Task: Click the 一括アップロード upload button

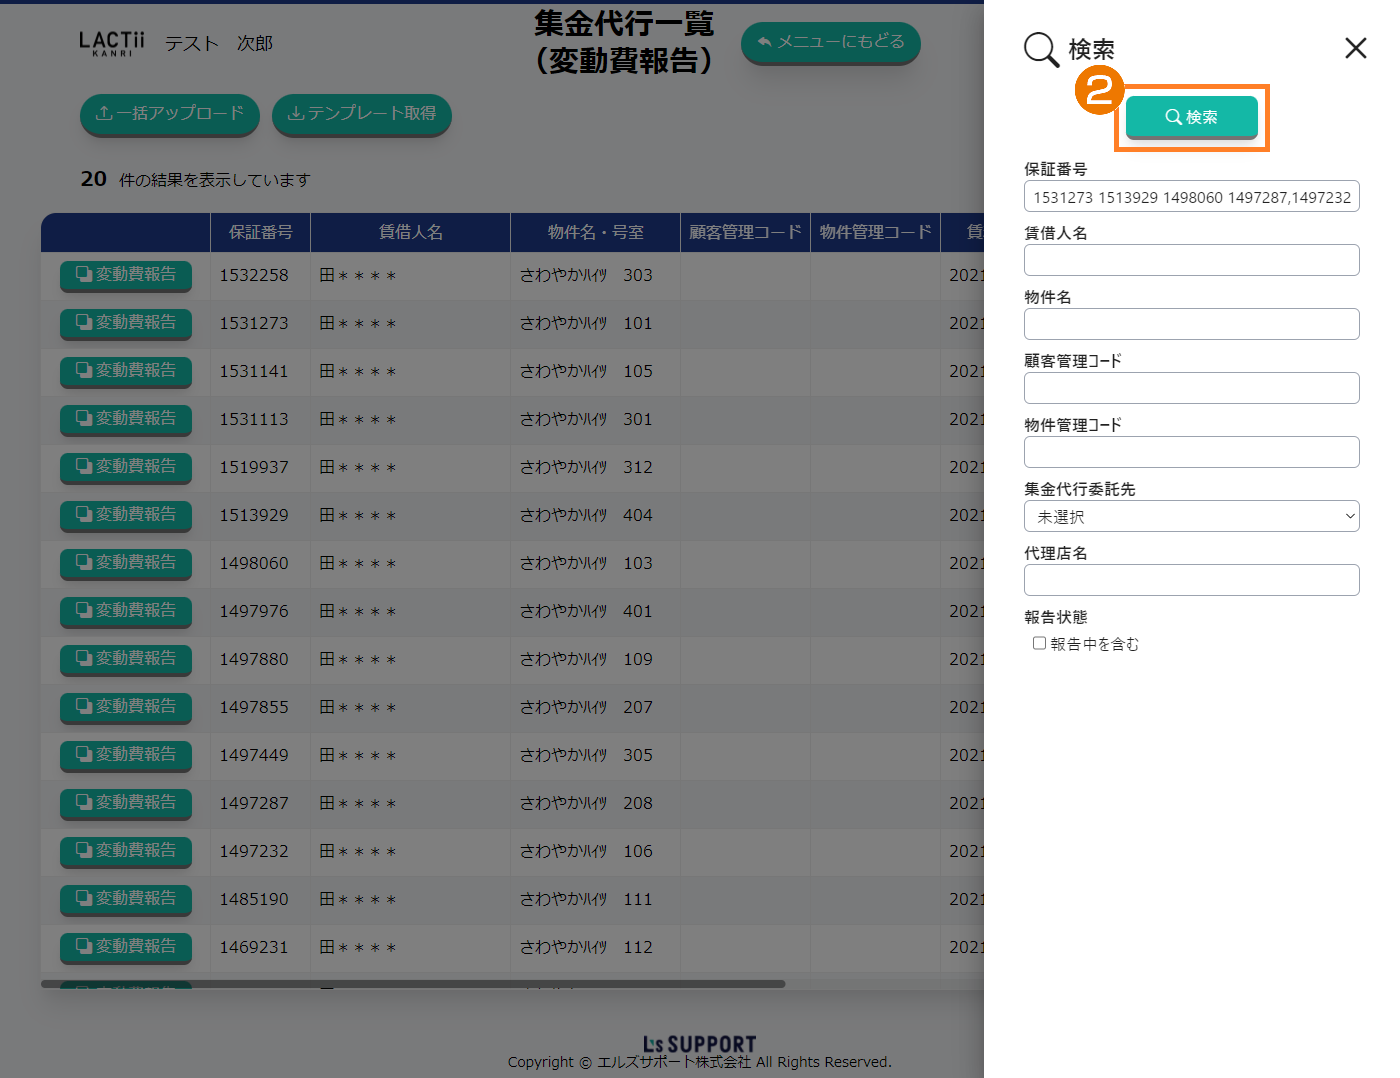Action: pyautogui.click(x=169, y=114)
